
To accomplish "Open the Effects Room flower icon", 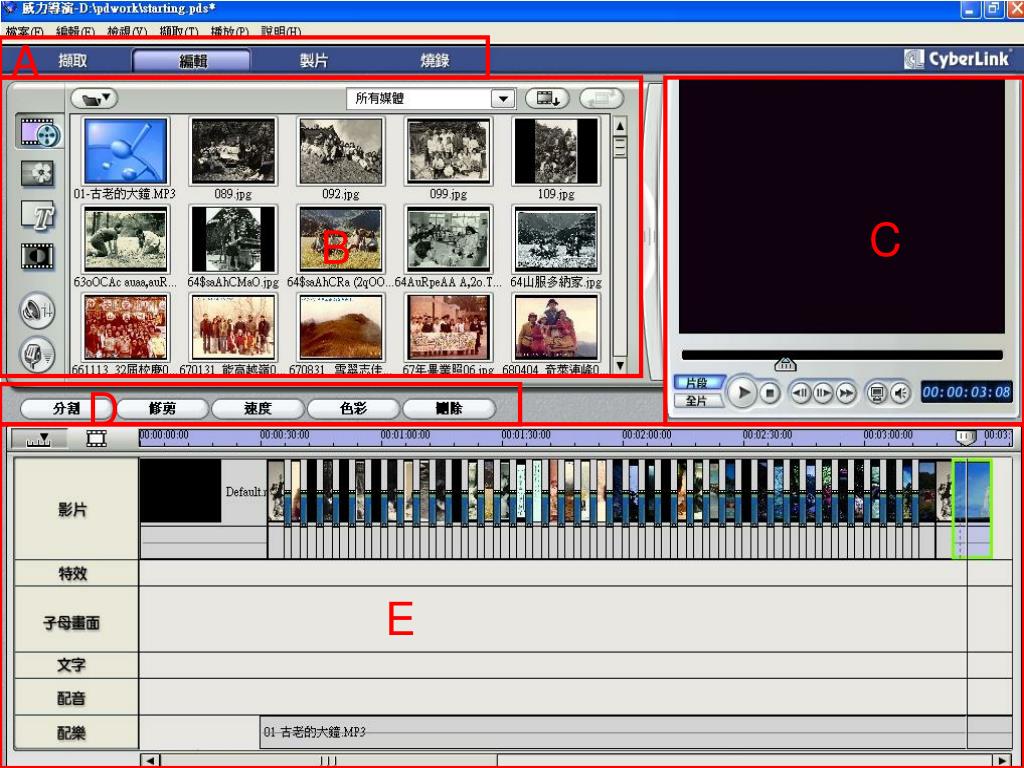I will (38, 174).
